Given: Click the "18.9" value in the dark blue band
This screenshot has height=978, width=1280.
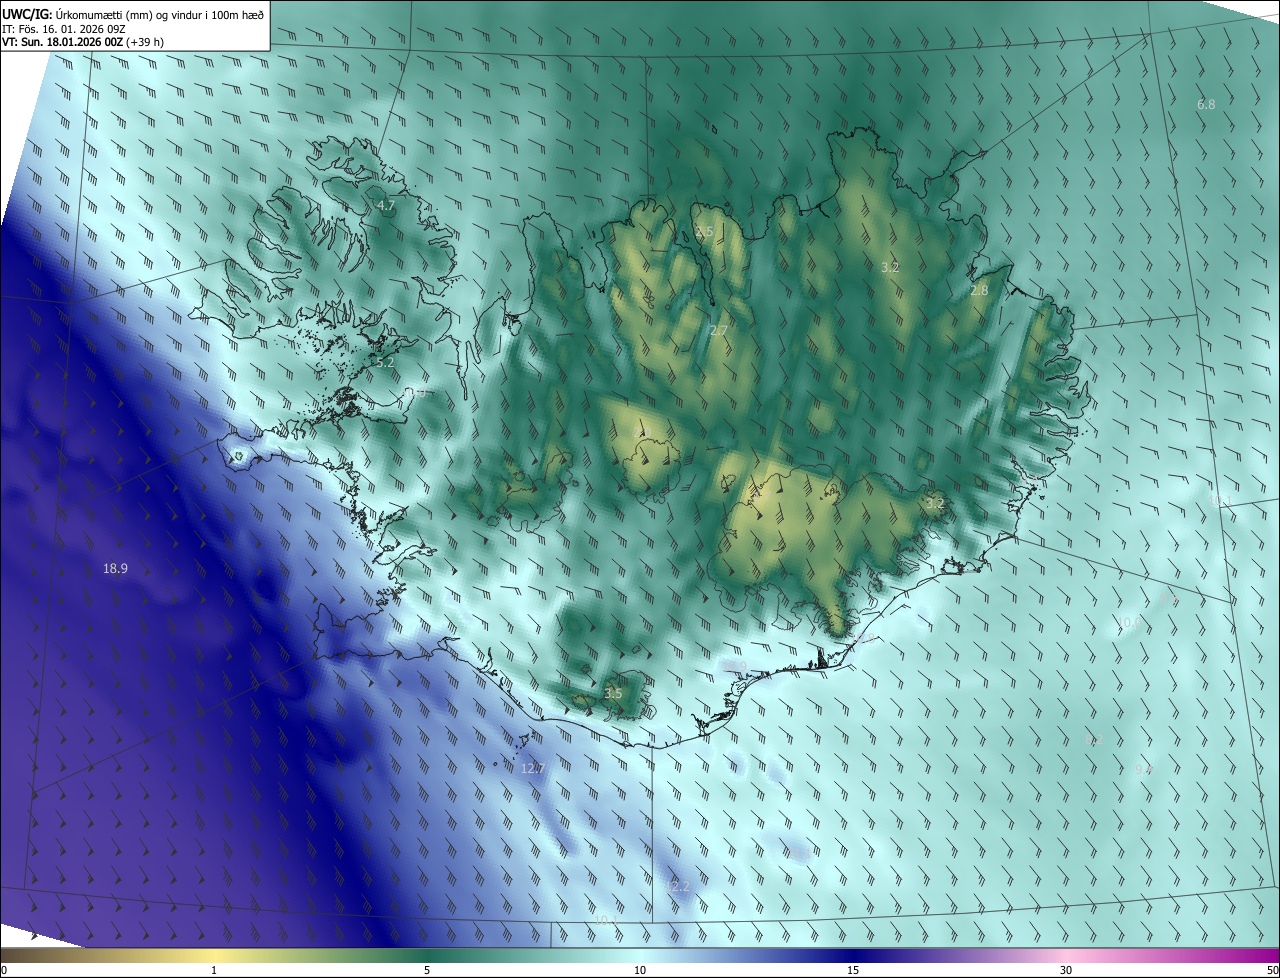Looking at the screenshot, I should 115,569.
